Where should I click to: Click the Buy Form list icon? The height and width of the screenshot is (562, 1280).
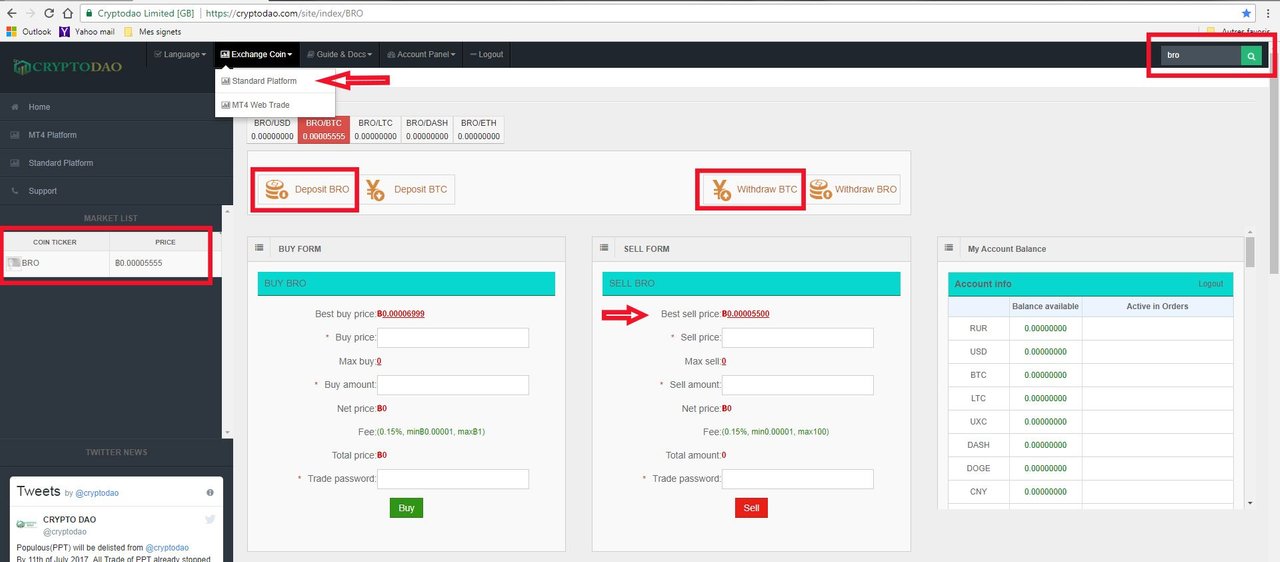tap(259, 248)
